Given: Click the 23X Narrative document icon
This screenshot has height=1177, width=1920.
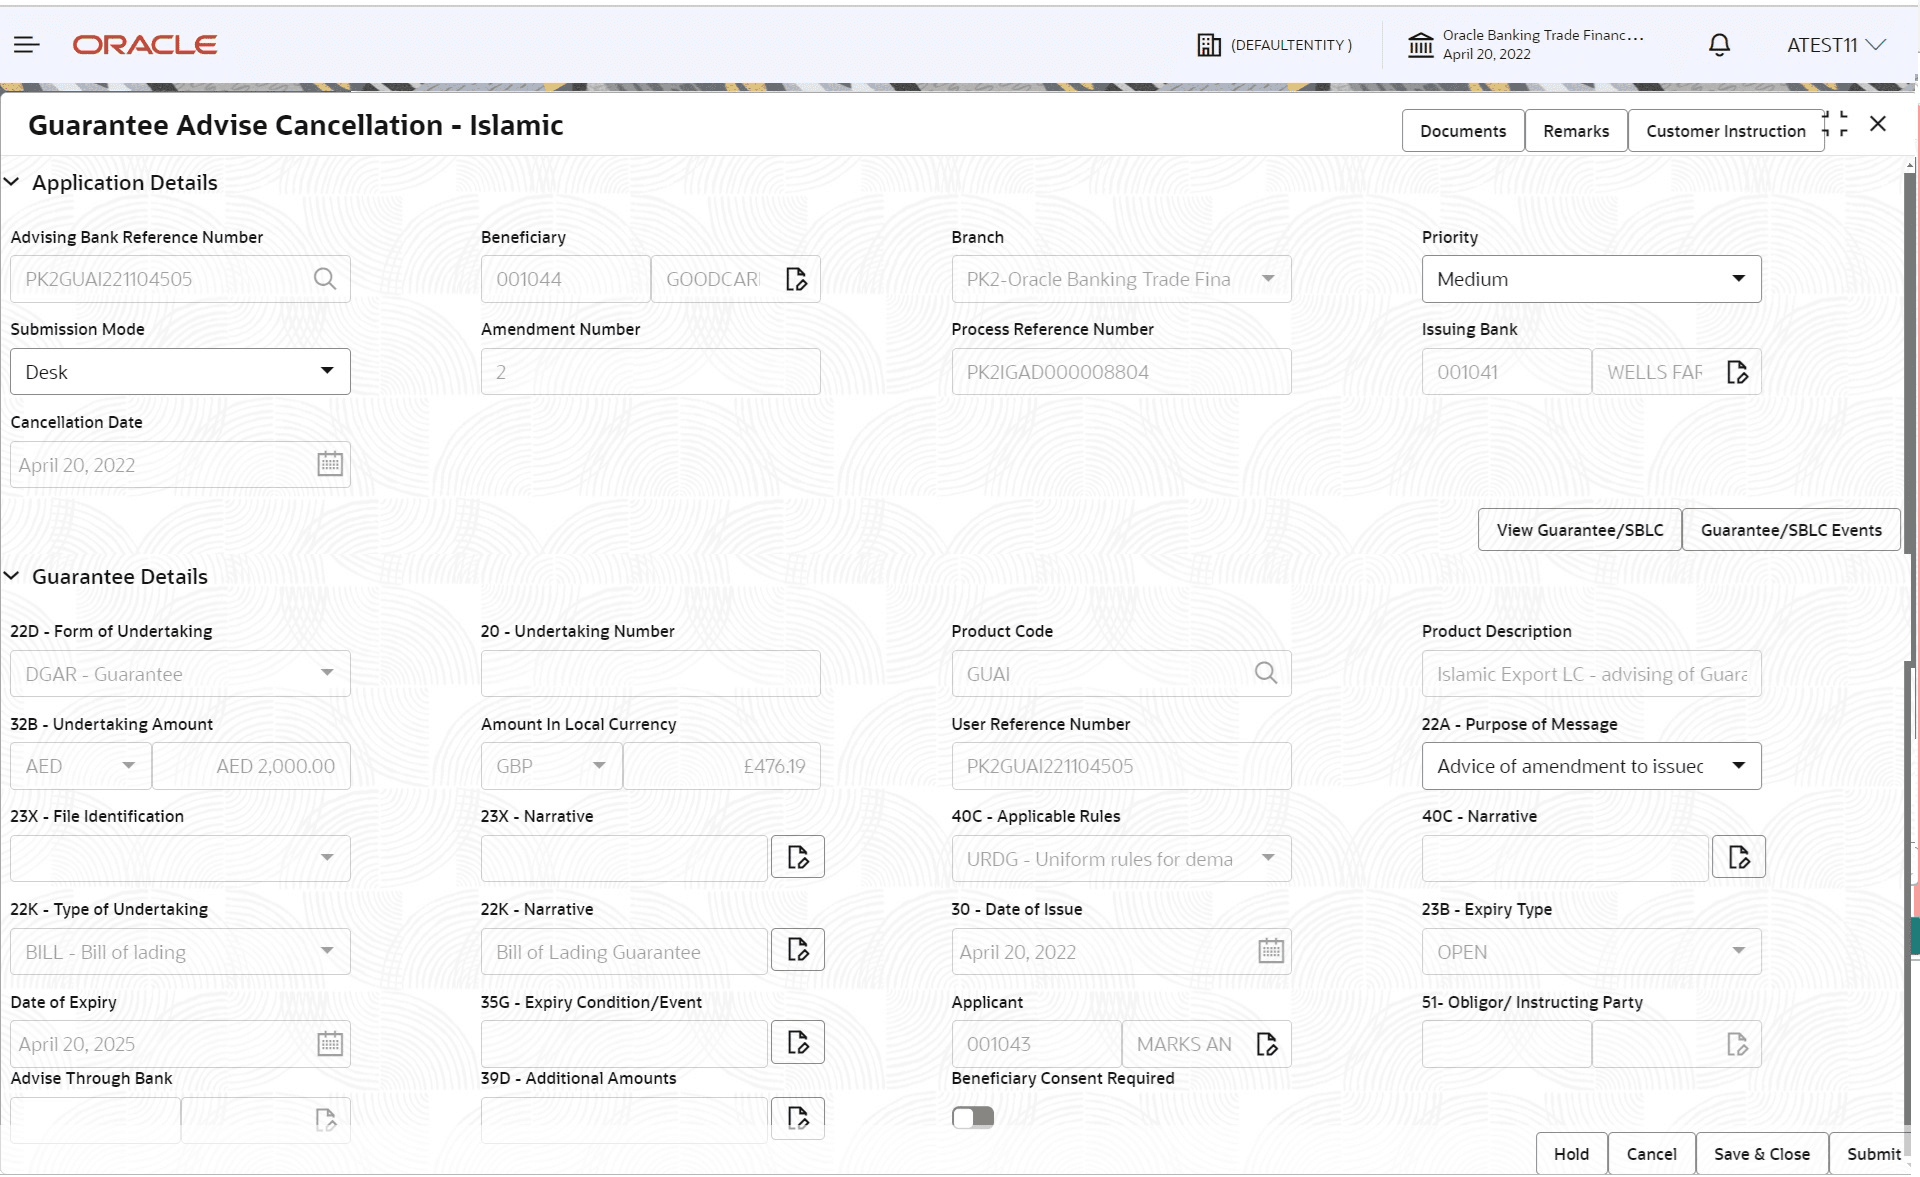Looking at the screenshot, I should pos(797,857).
